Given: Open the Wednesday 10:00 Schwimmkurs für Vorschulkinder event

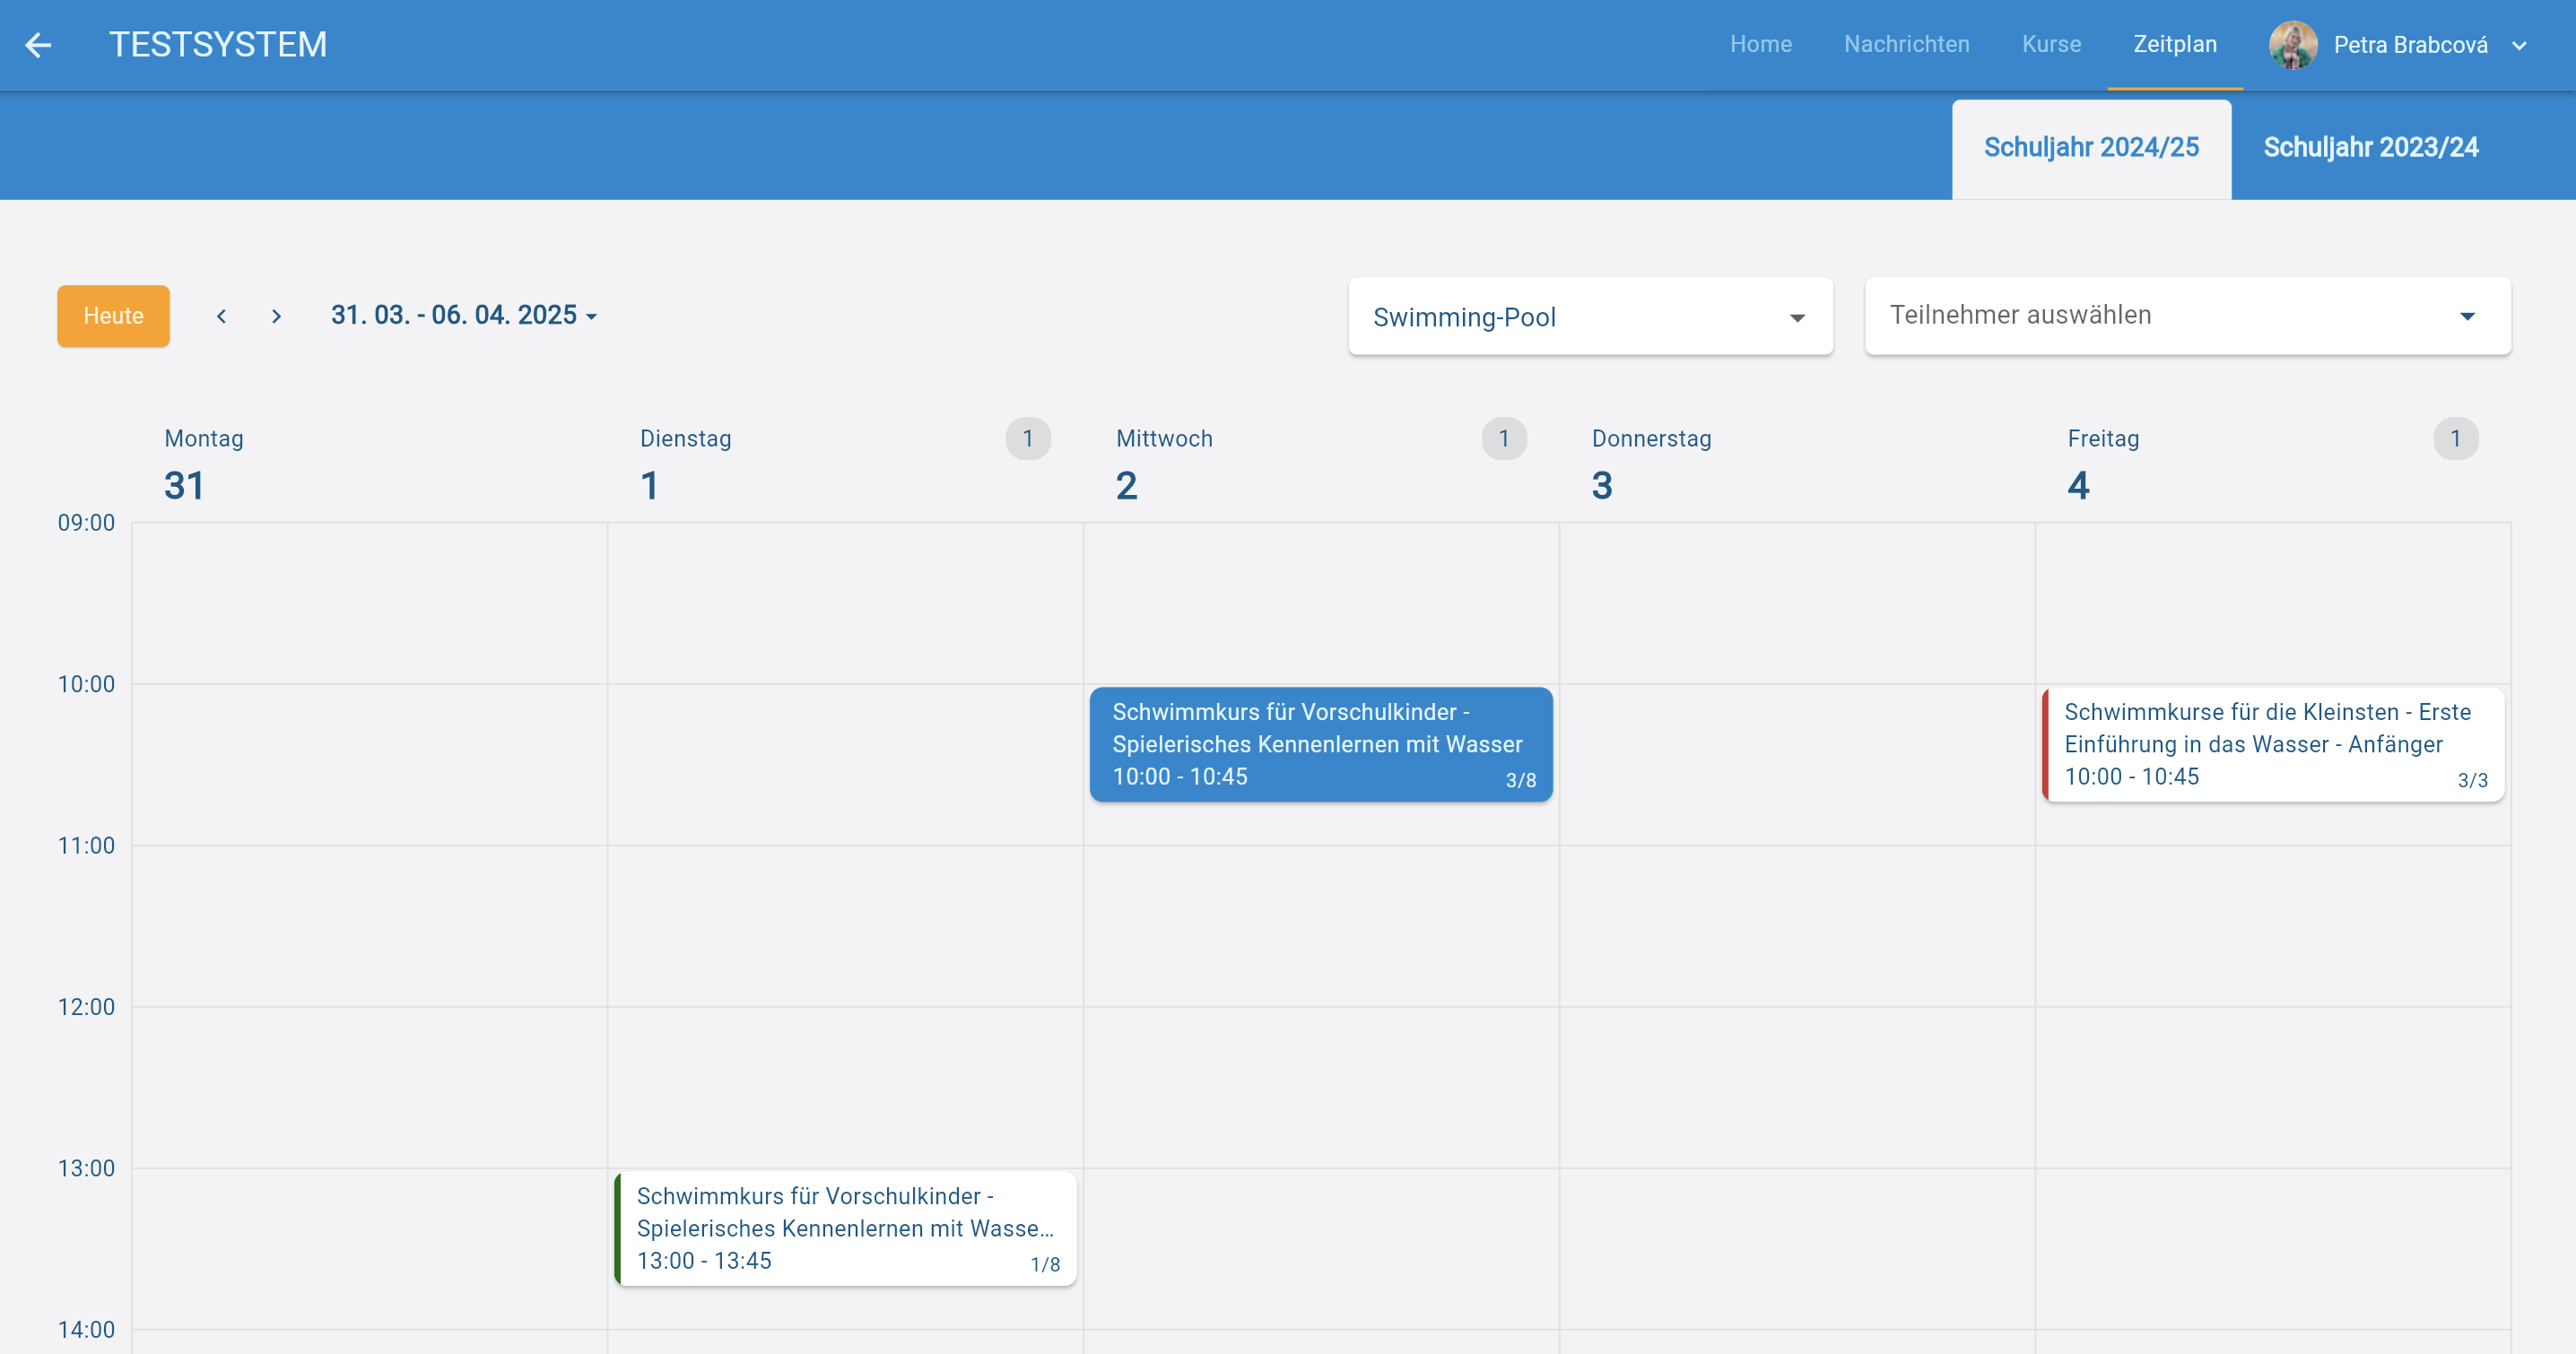Looking at the screenshot, I should click(x=1320, y=744).
